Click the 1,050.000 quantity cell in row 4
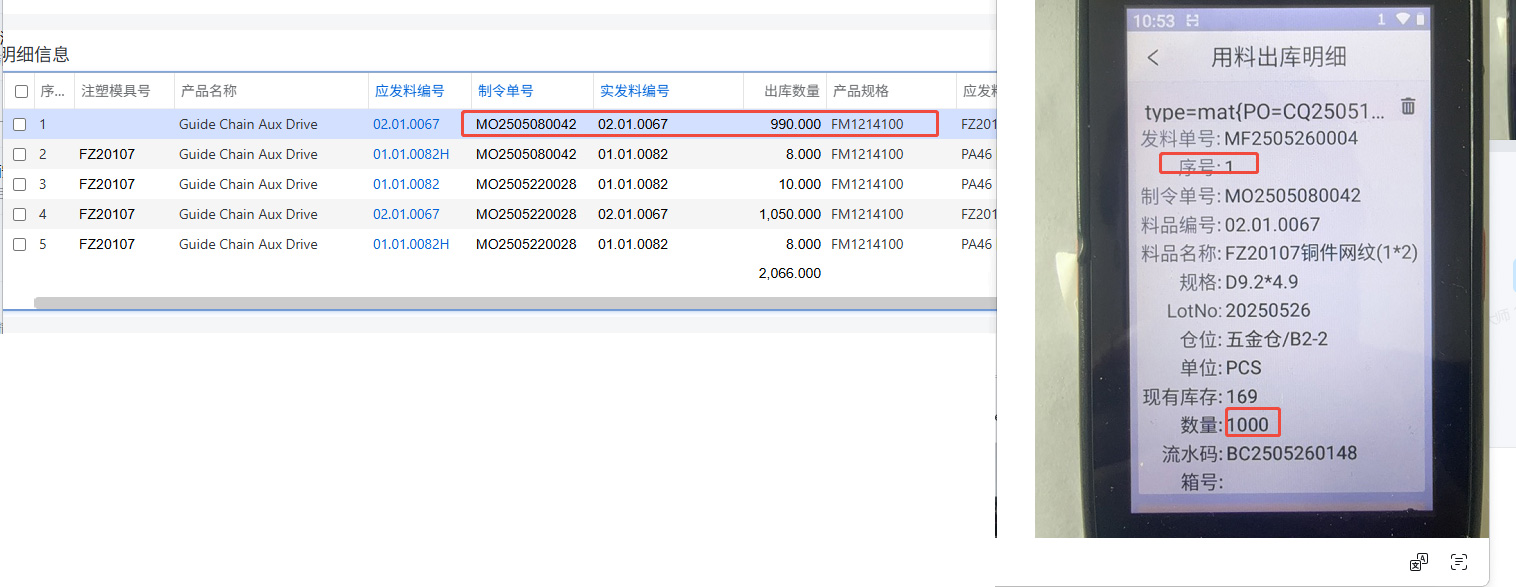 (790, 215)
